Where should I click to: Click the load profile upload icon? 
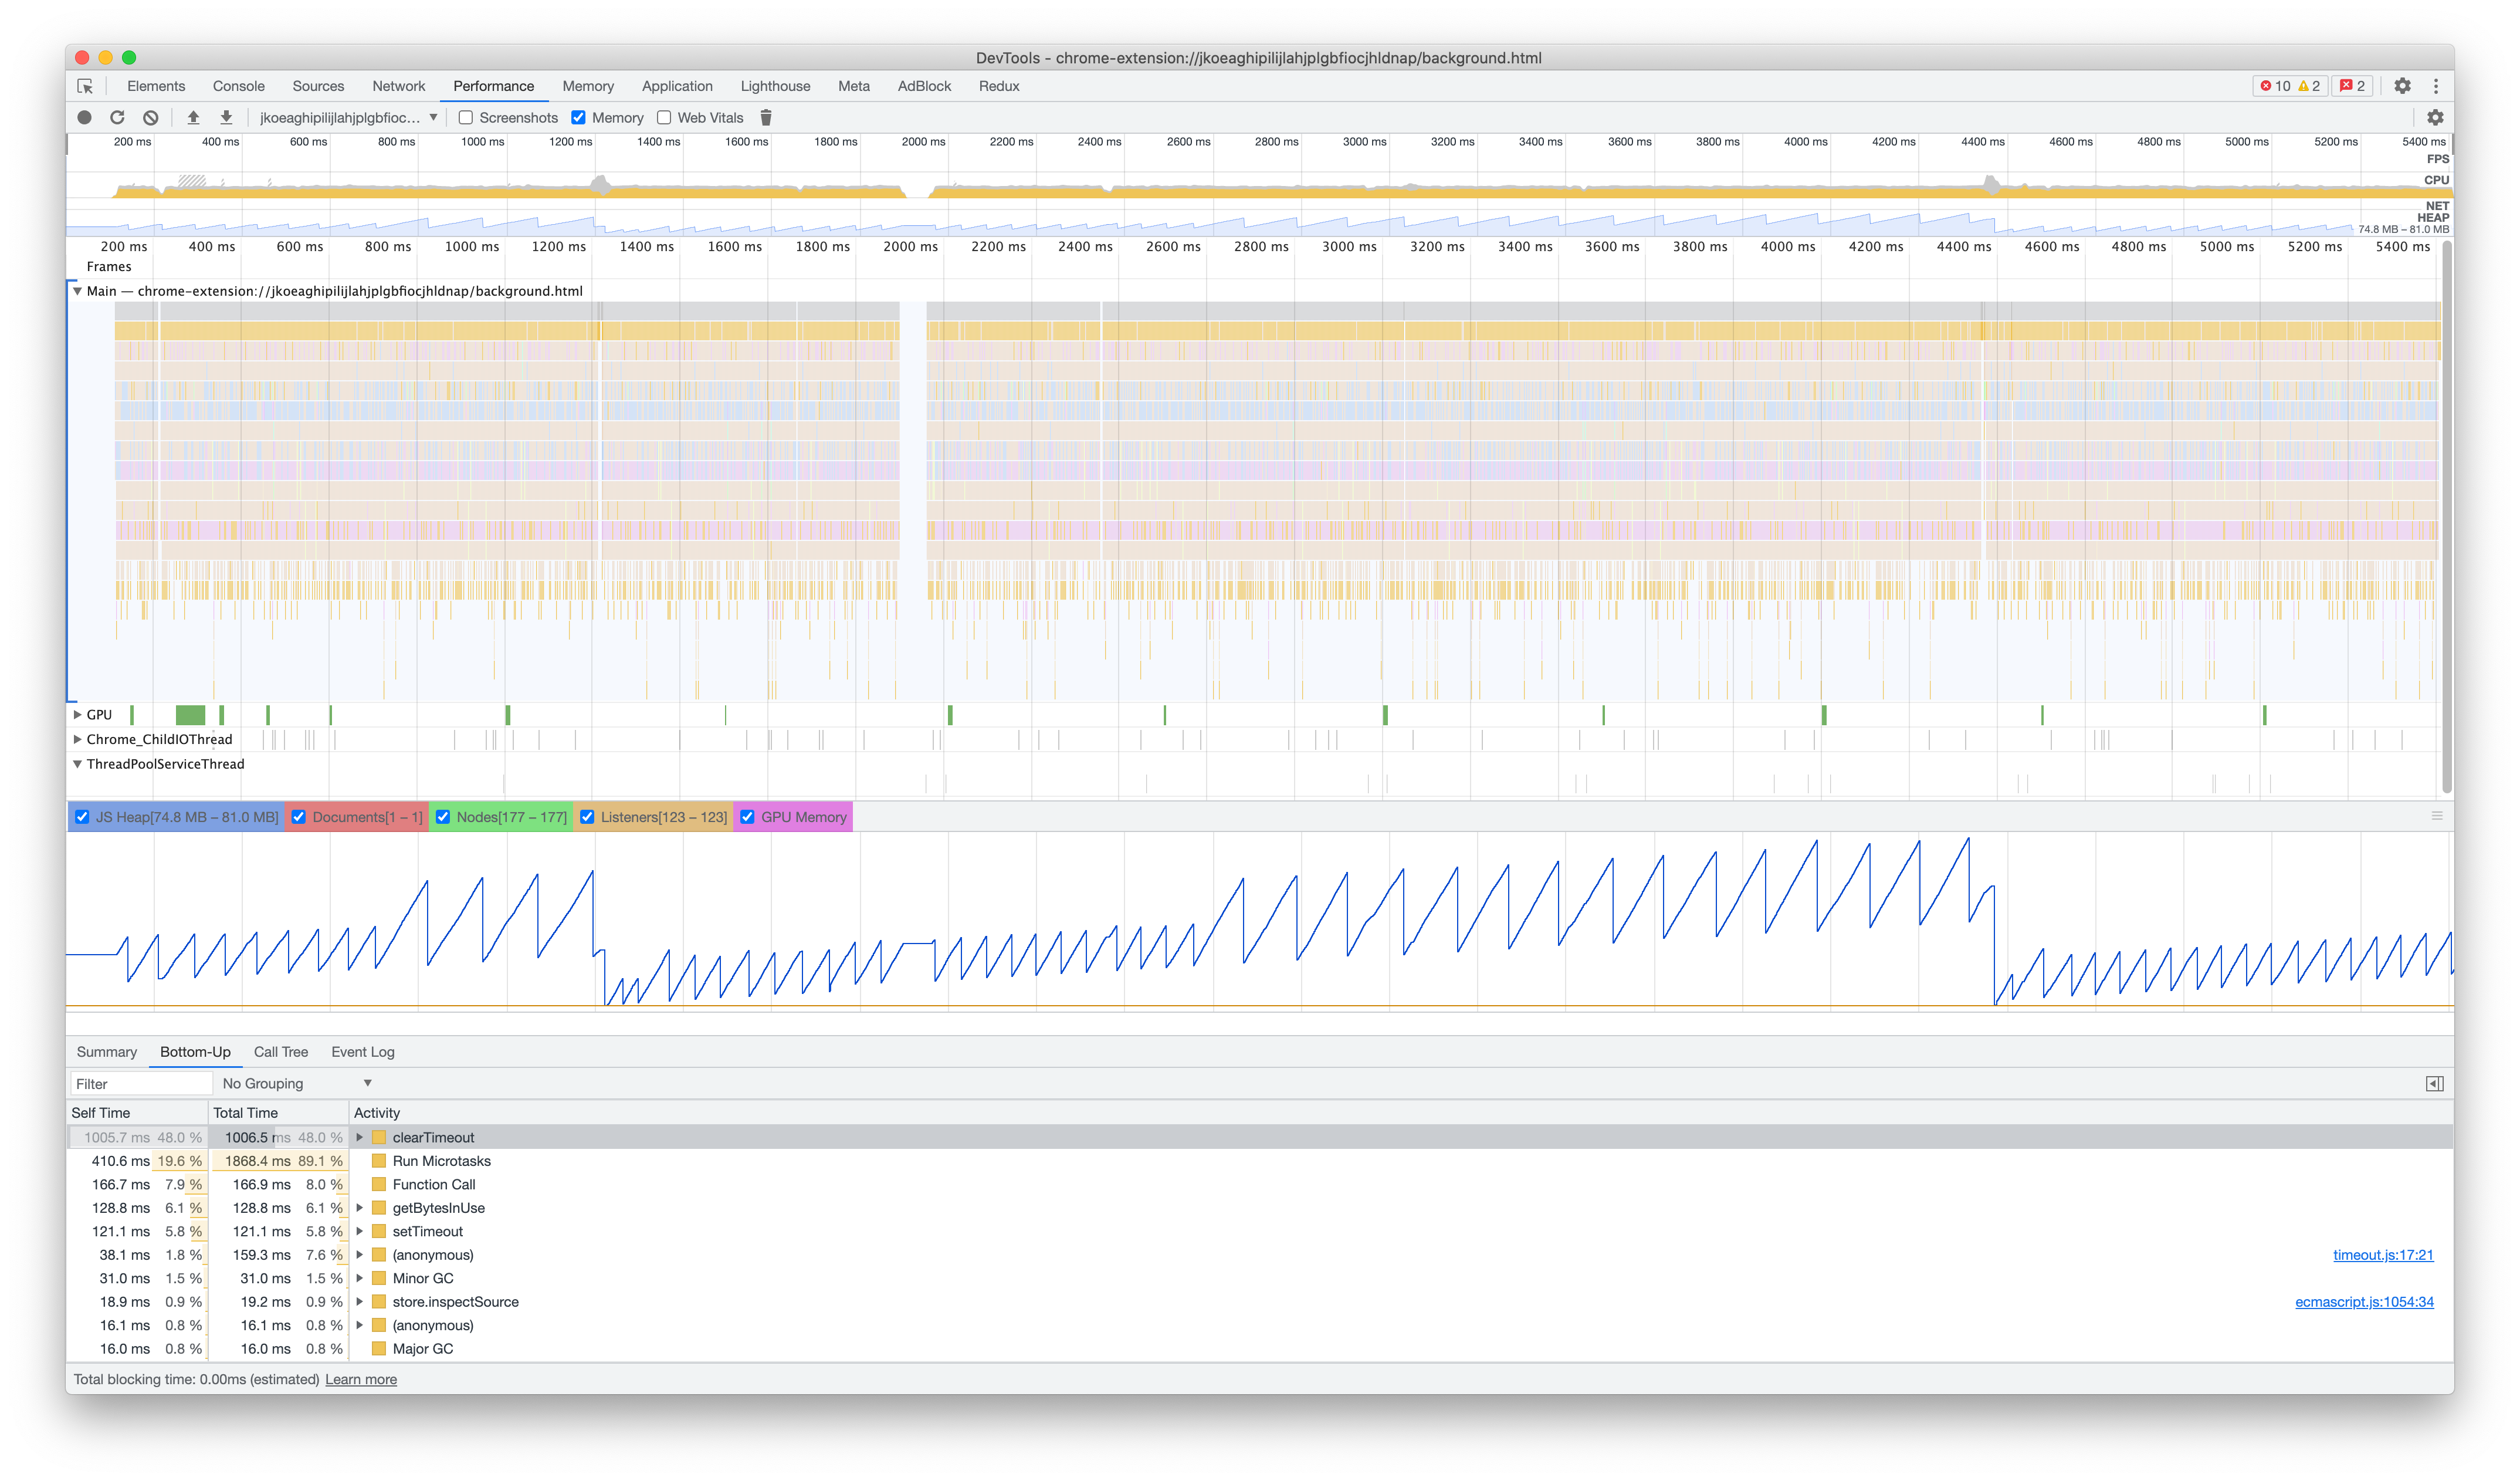pos(193,117)
